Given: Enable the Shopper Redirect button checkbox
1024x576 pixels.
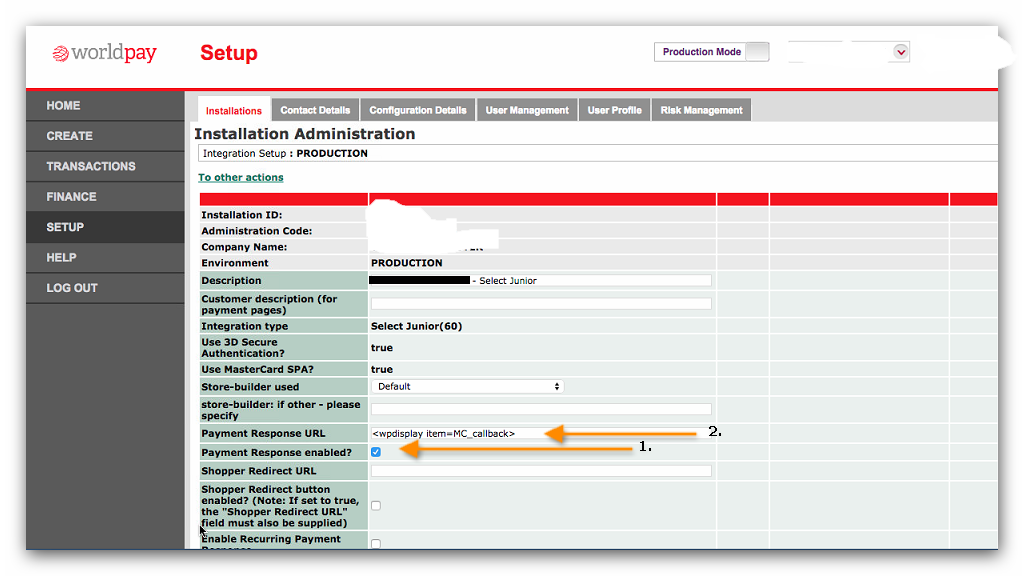Looking at the screenshot, I should click(376, 505).
